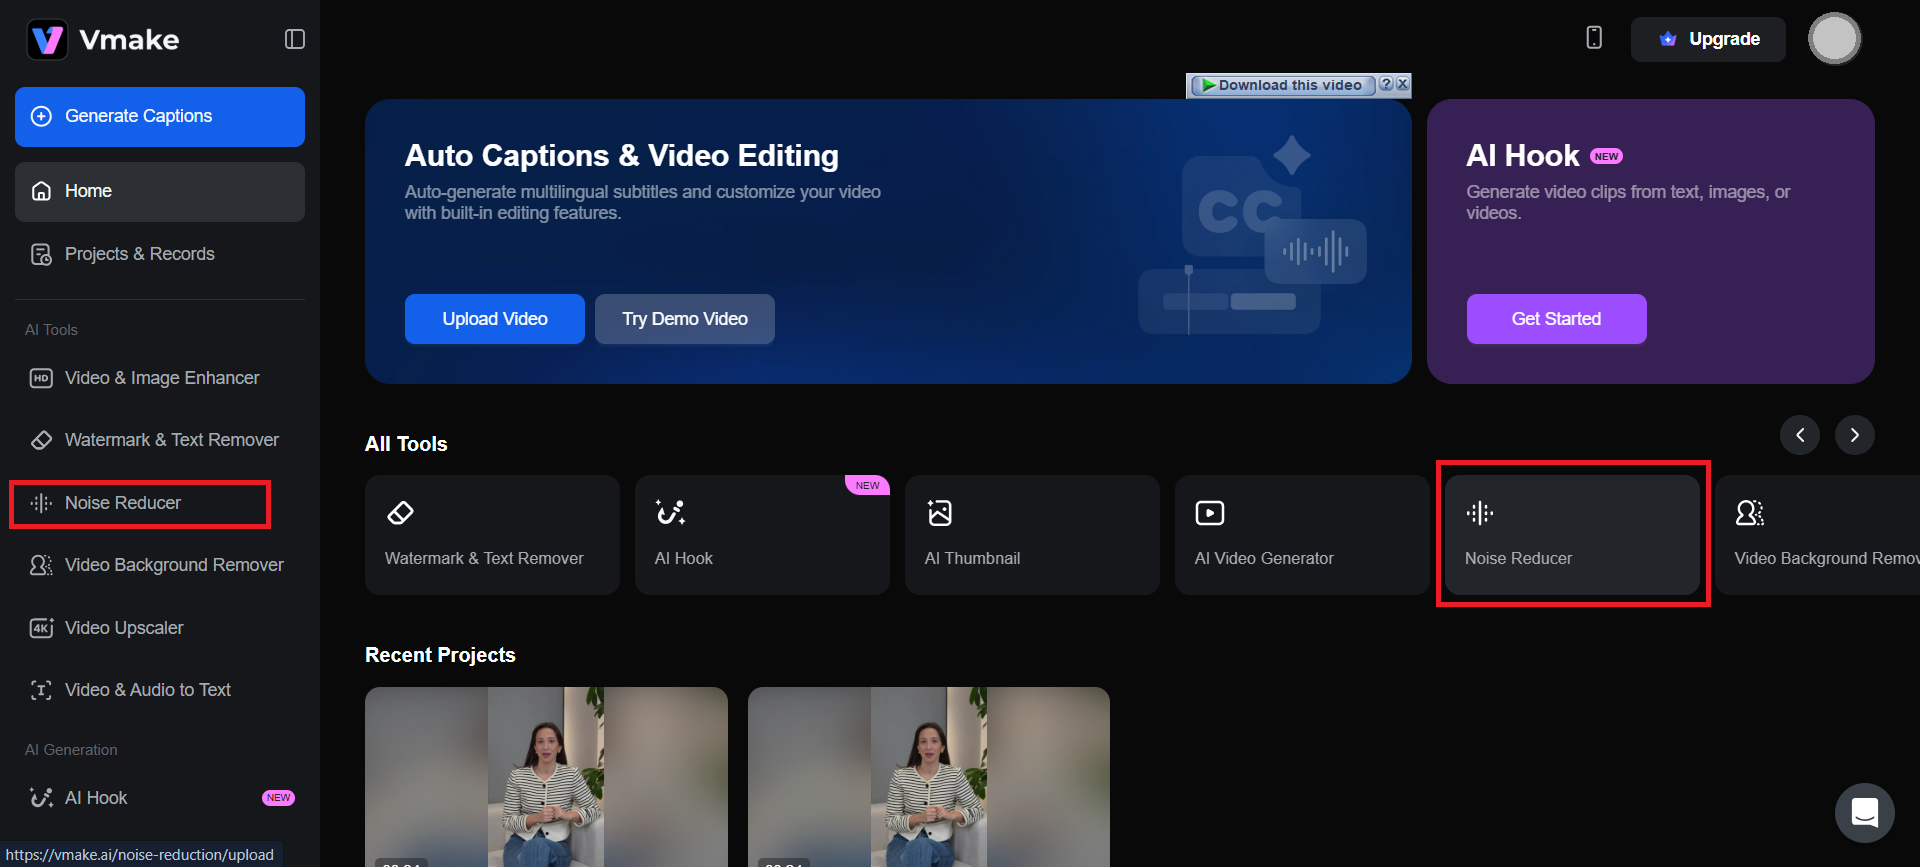Close the Download this video banner

(1403, 84)
